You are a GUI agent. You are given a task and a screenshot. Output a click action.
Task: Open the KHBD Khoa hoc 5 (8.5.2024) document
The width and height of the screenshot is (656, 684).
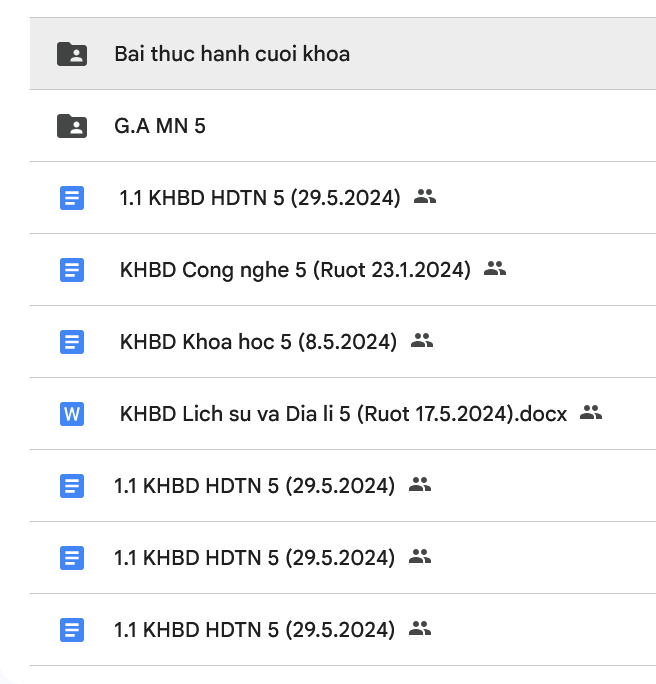pos(258,342)
